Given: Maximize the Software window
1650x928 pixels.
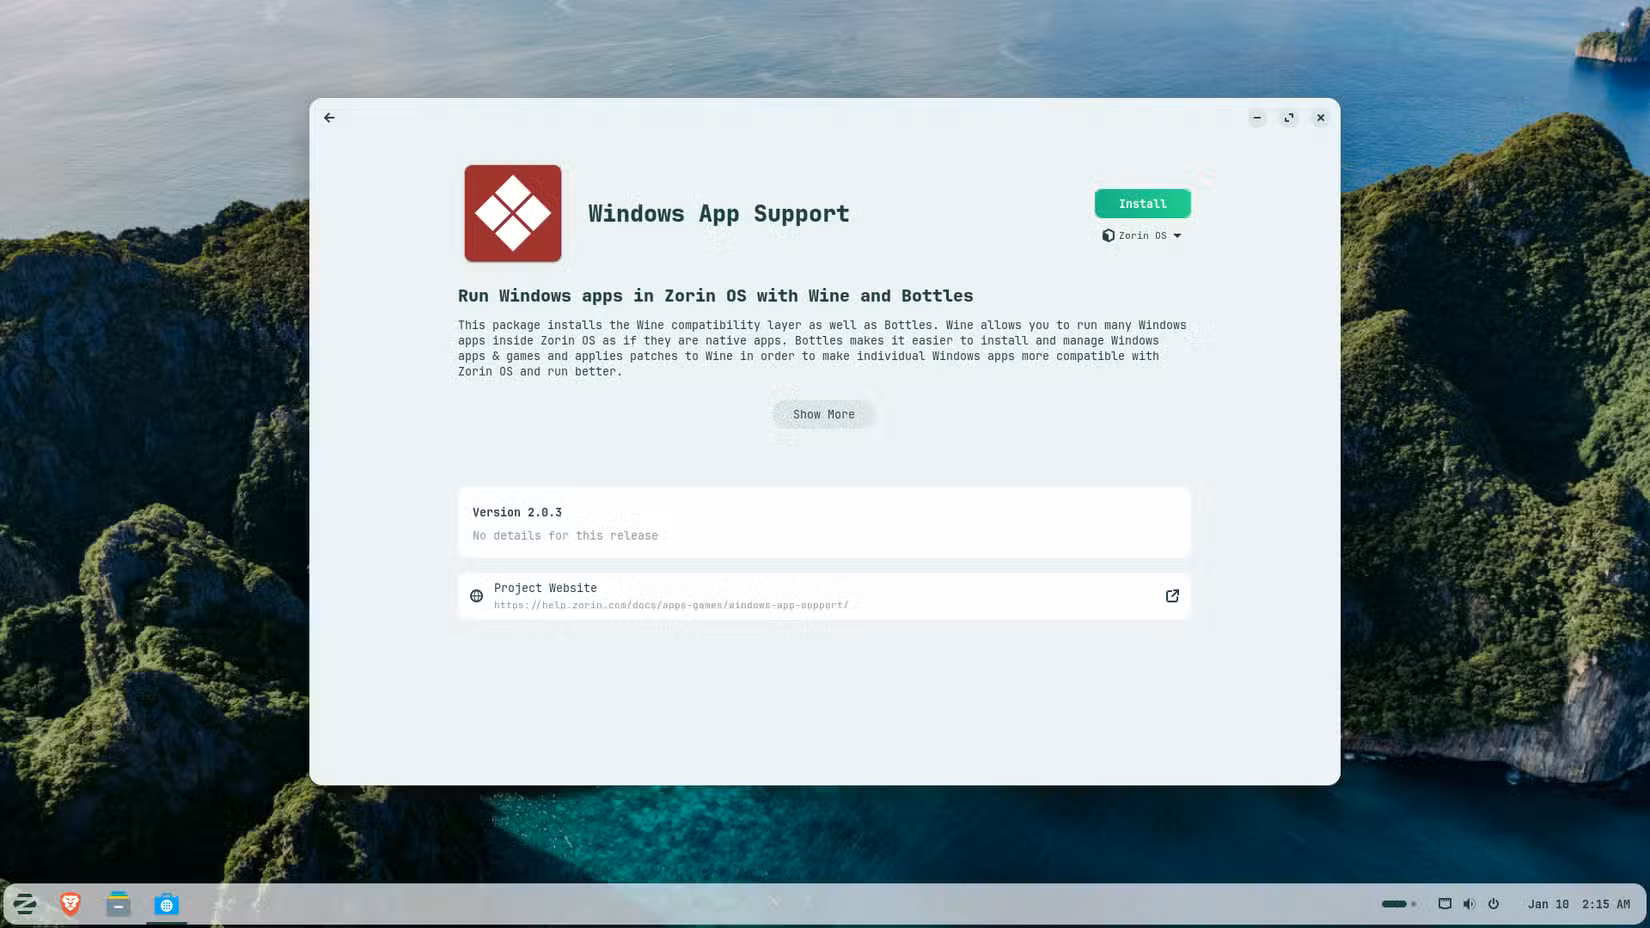Looking at the screenshot, I should click(x=1289, y=118).
